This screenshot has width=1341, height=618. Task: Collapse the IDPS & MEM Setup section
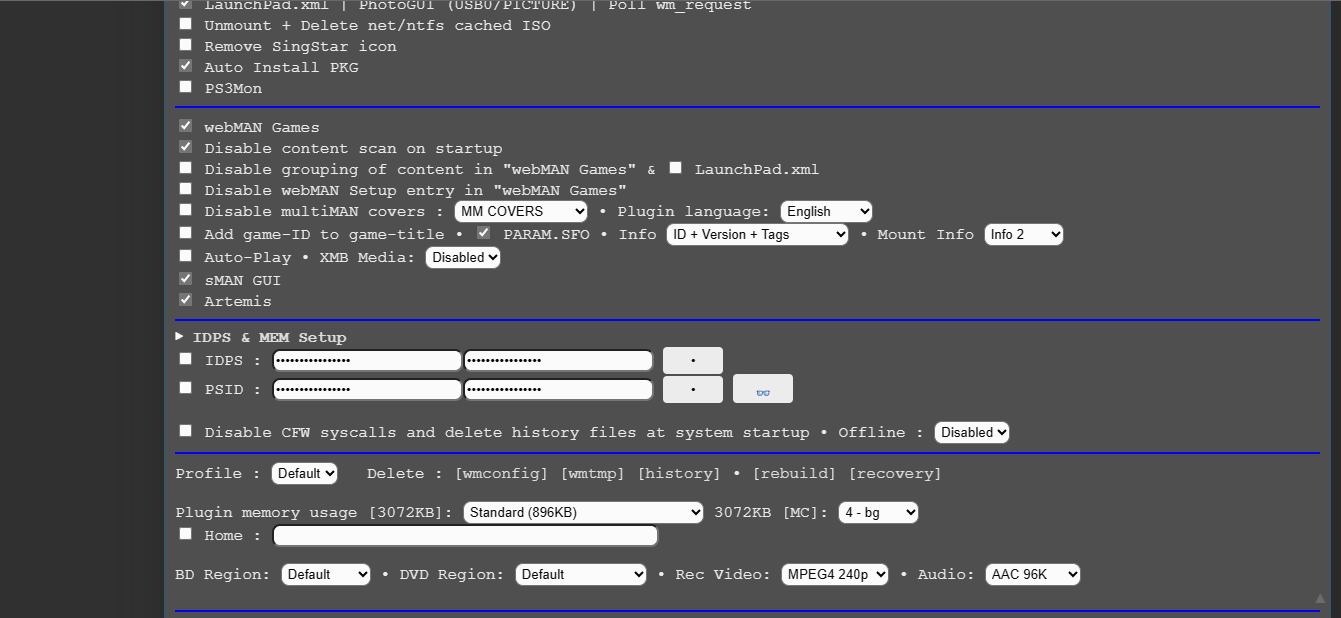pos(180,336)
